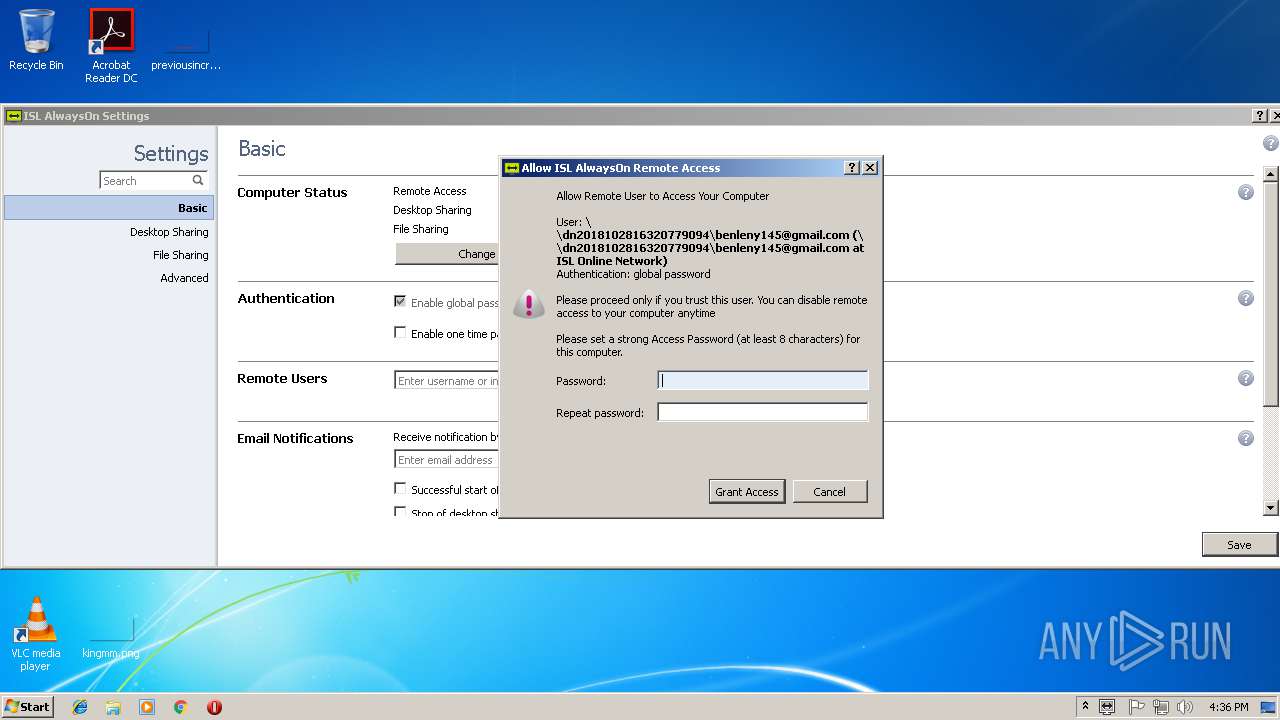This screenshot has width=1280, height=720.
Task: Toggle Enable one time password checkbox
Action: [x=400, y=333]
